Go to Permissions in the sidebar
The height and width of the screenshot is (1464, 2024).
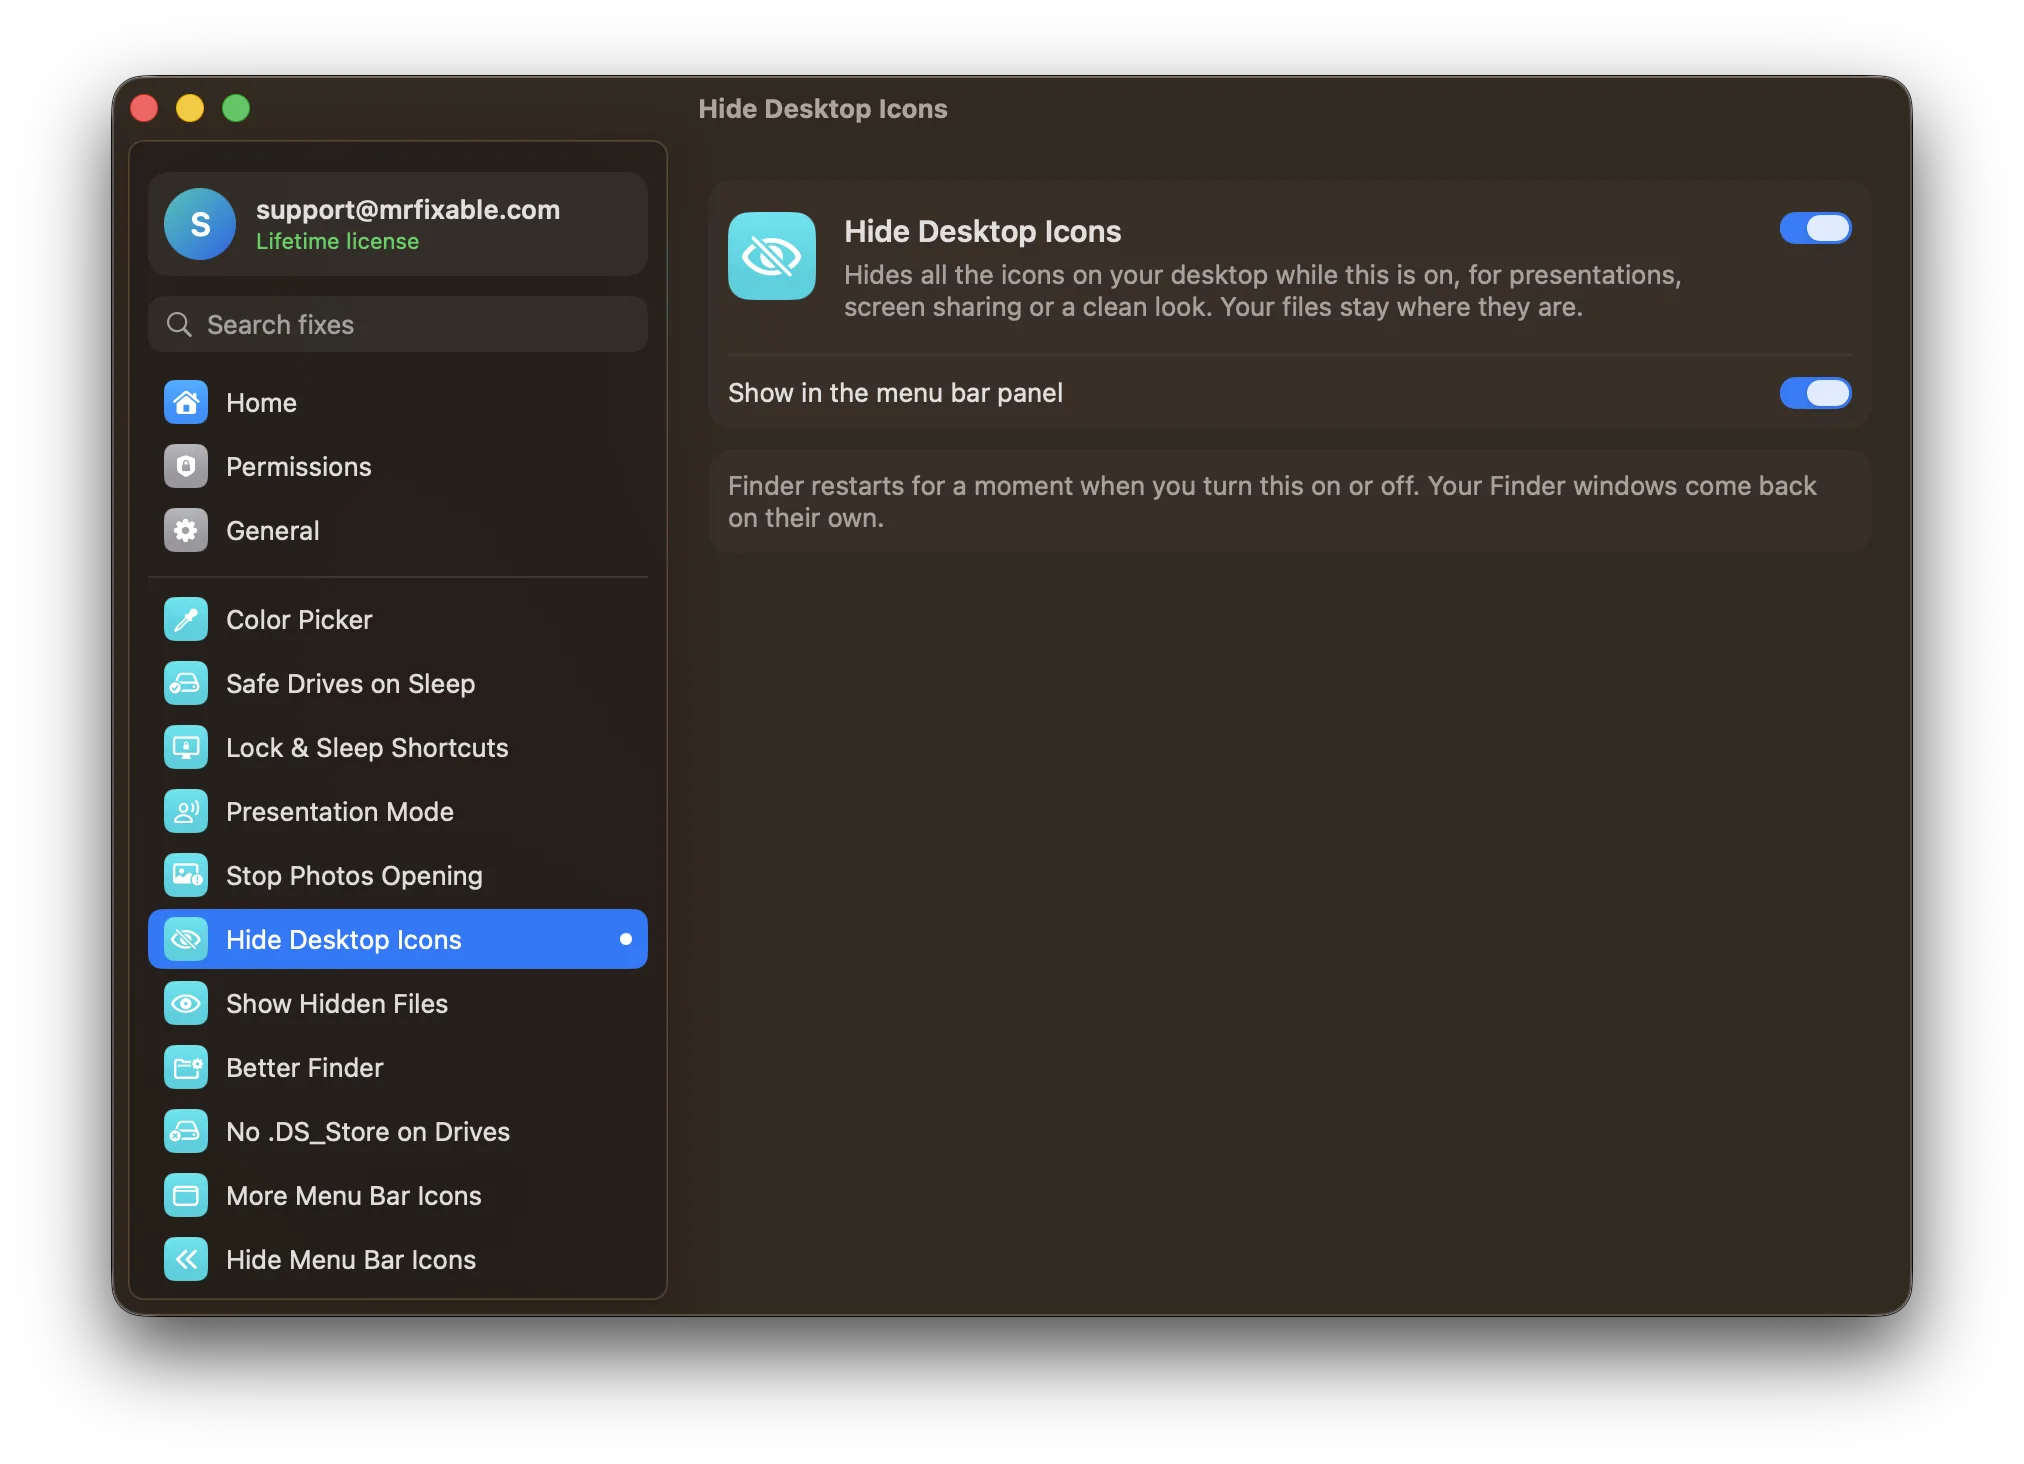pos(398,466)
